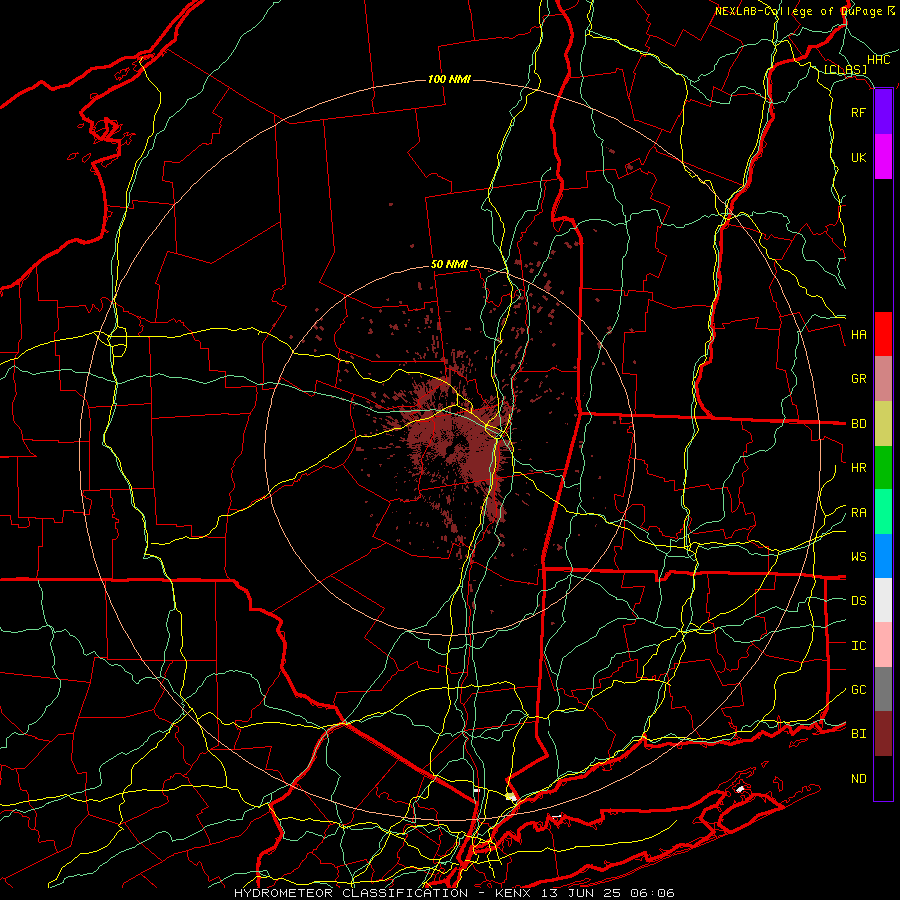Click the HYDROMETEOR CLASSIFICATION title text
900x900 pixels.
click(351, 893)
